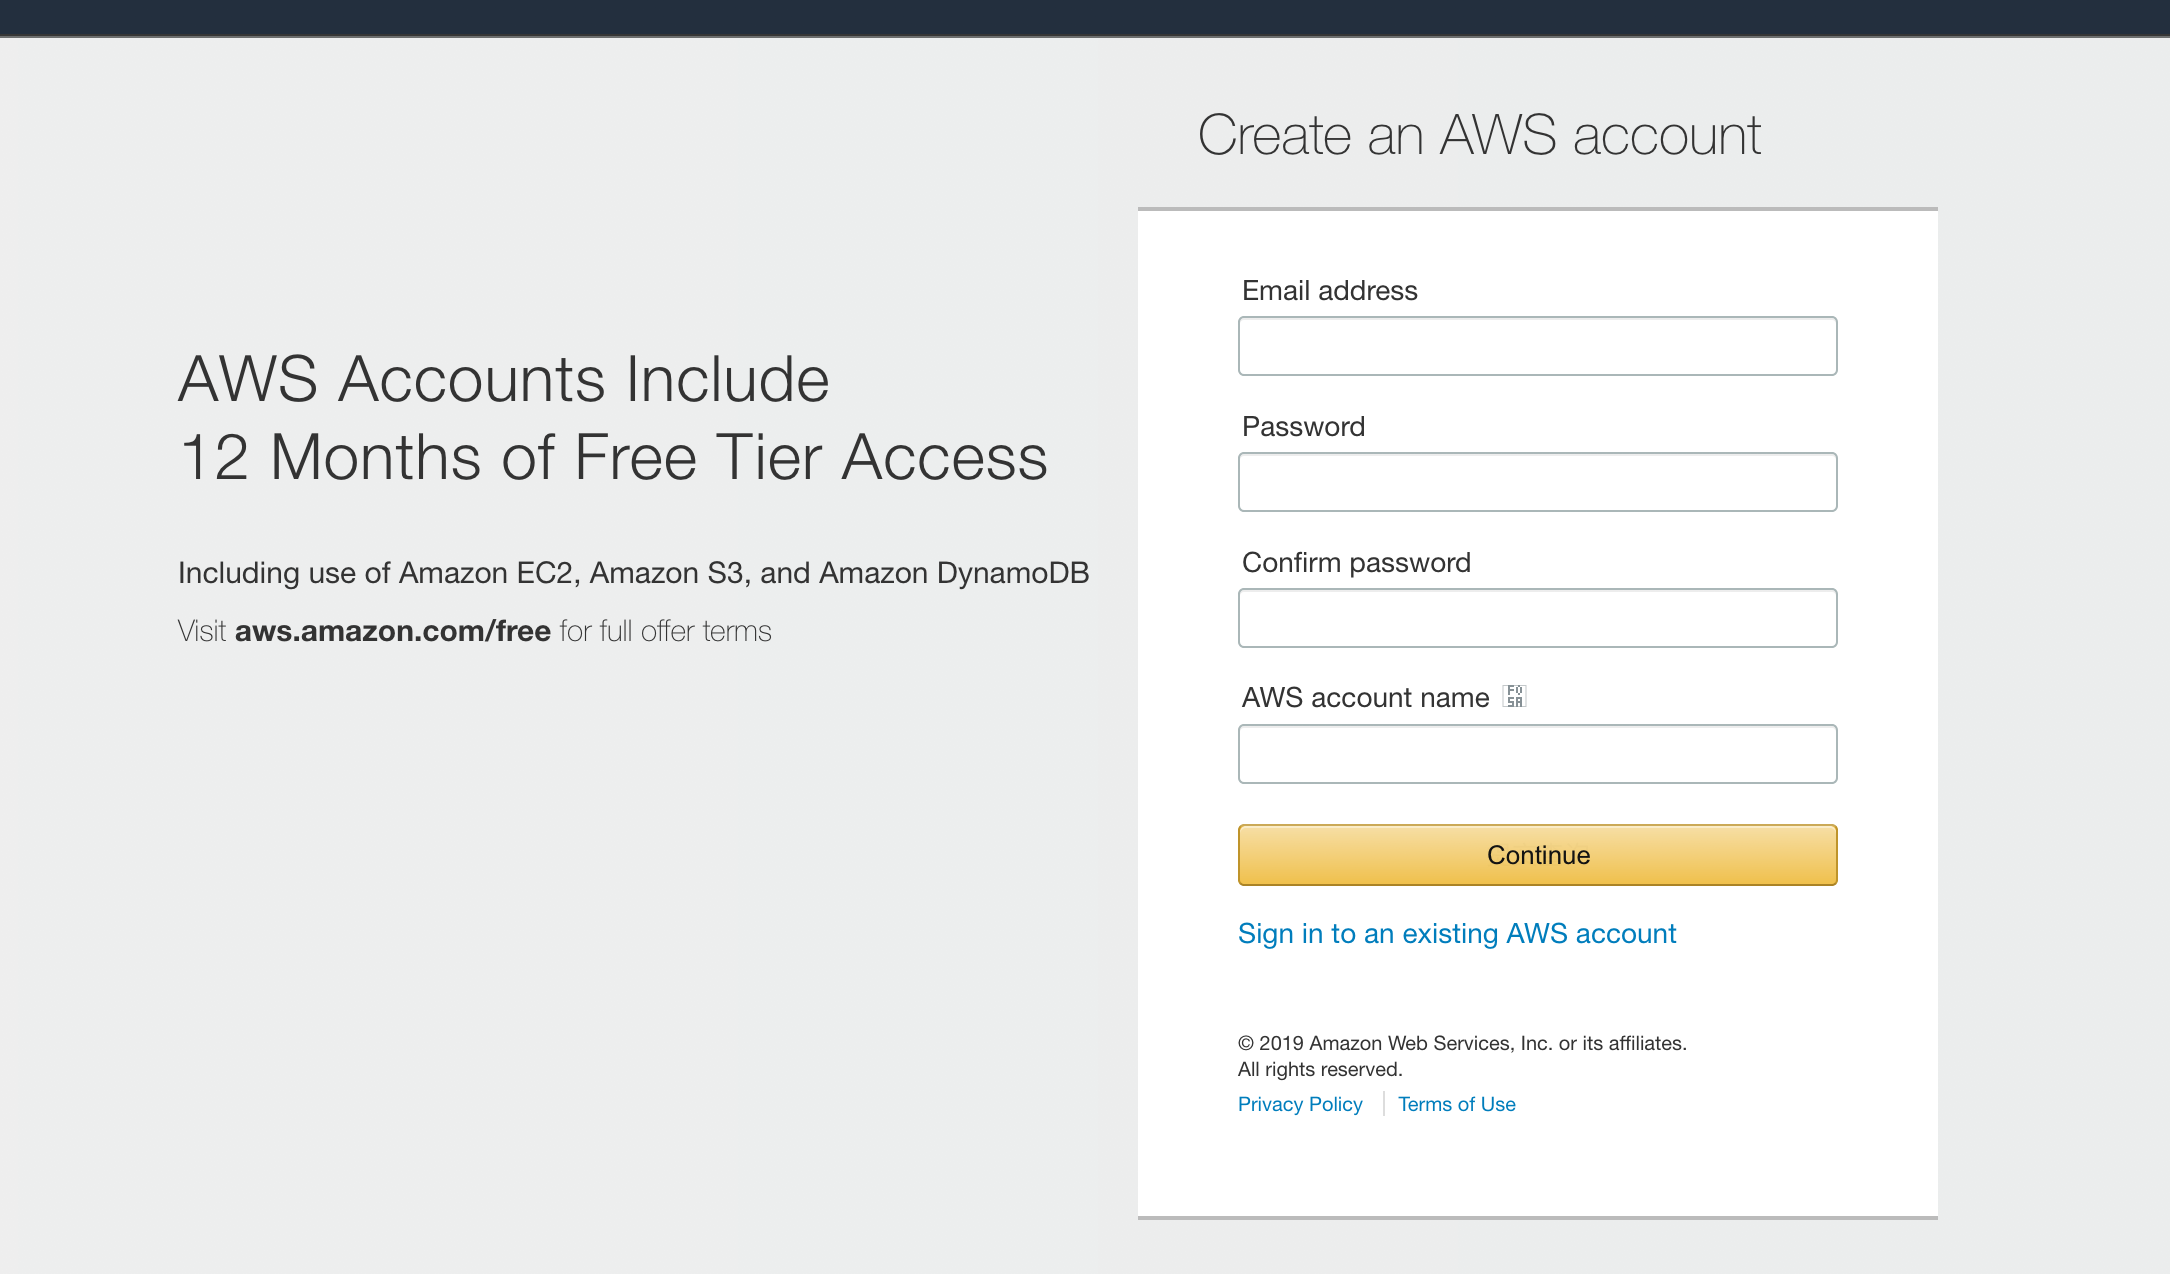
Task: Click into the Password input box
Action: (1537, 482)
